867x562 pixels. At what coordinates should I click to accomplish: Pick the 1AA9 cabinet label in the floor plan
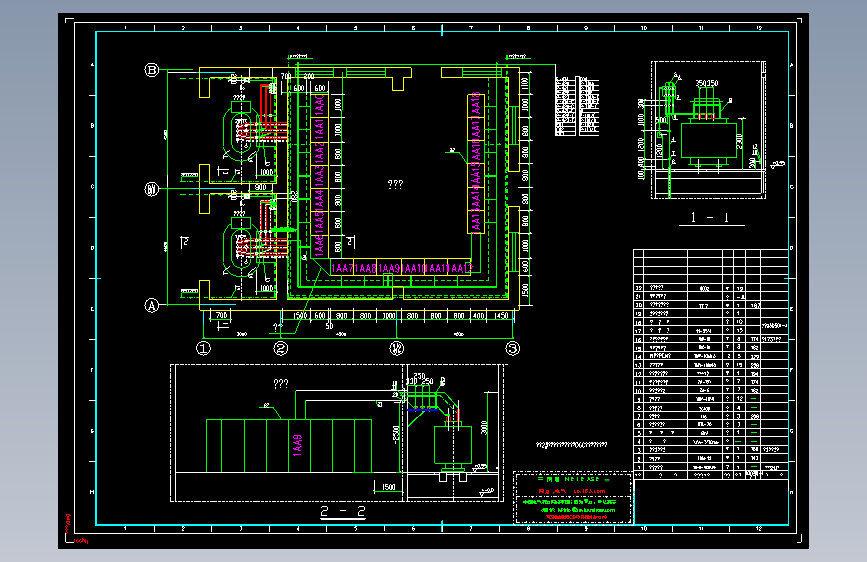click(x=389, y=268)
